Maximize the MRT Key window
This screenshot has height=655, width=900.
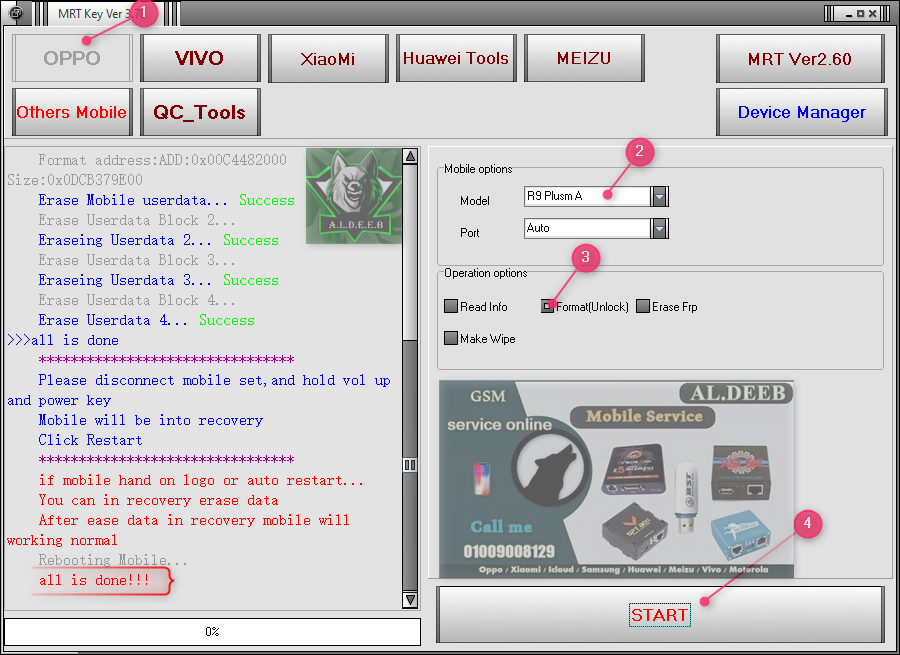pyautogui.click(x=860, y=13)
